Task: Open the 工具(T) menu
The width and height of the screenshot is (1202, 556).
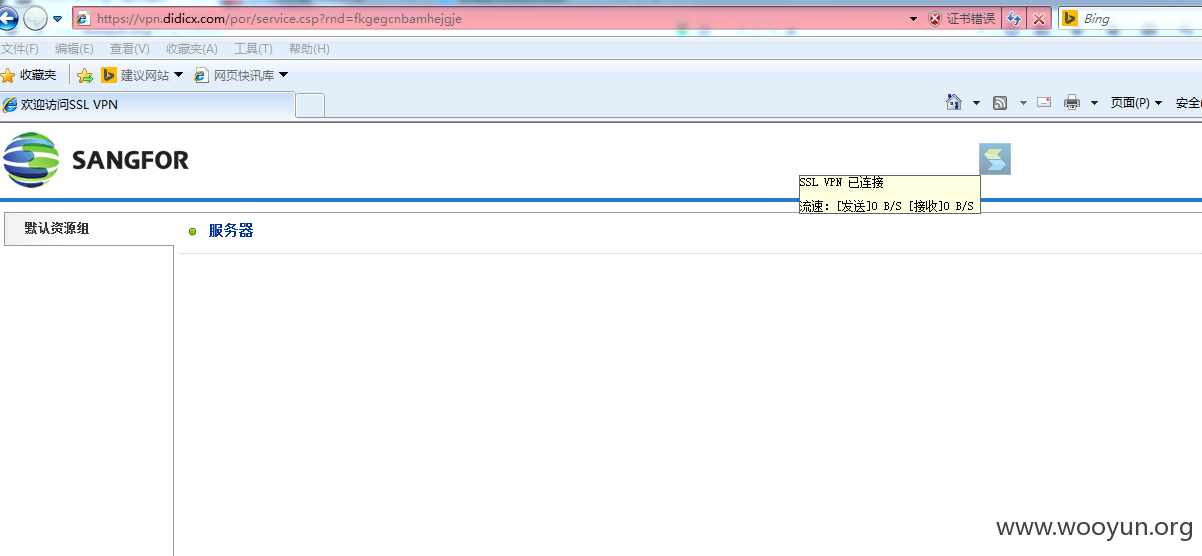Action: tap(253, 49)
